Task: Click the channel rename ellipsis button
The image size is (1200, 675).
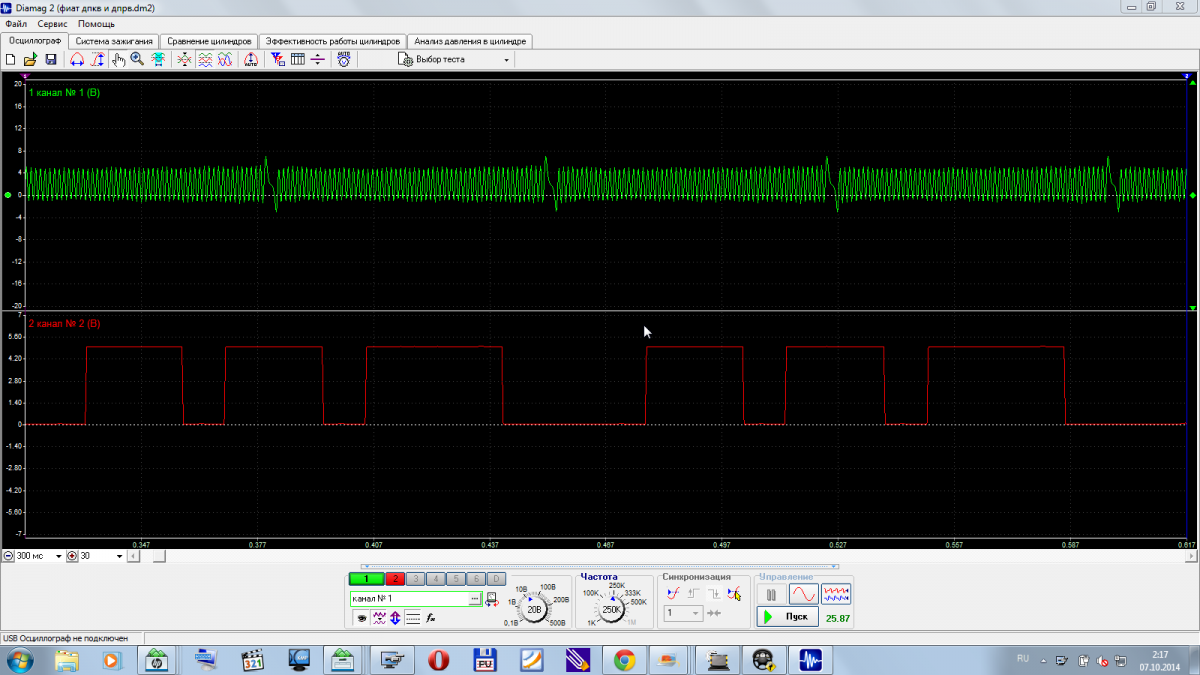Action: tap(475, 598)
